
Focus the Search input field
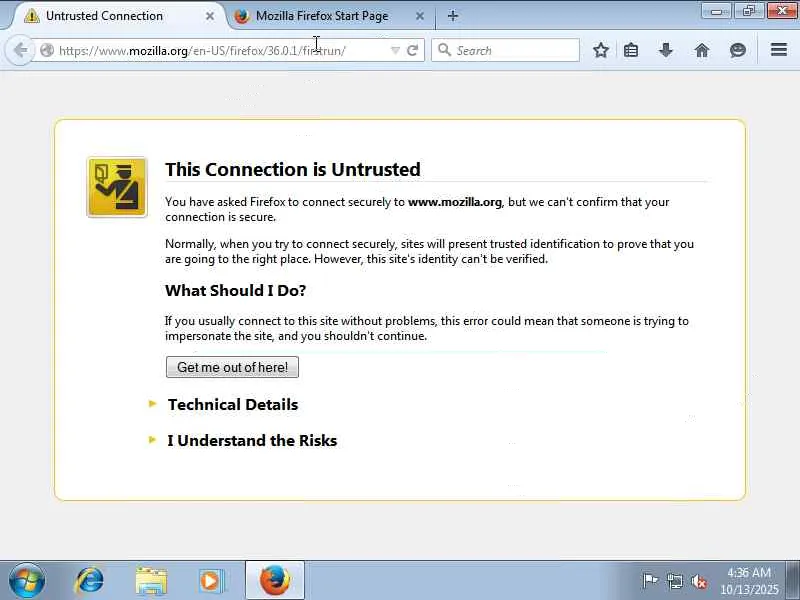coord(505,50)
